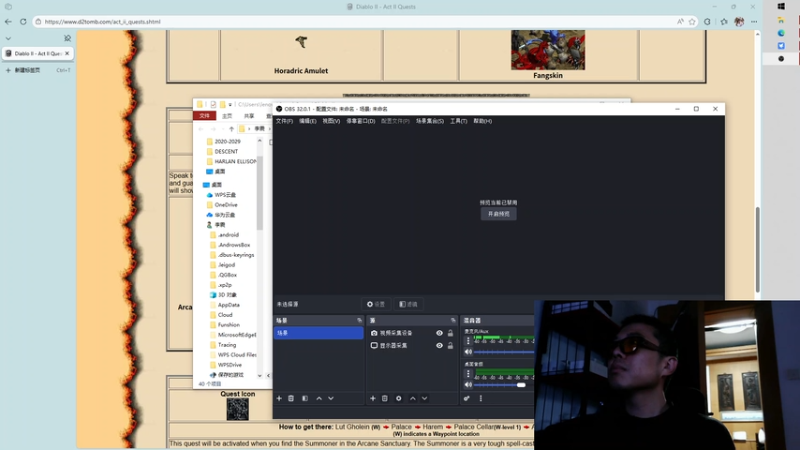Hide the display capture source
Viewport: 800px width, 450px height.
click(439, 345)
